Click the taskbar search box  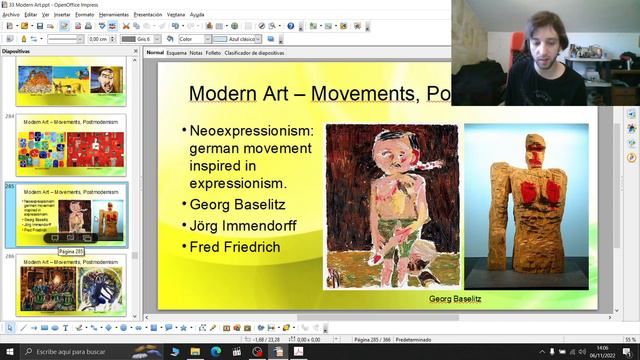click(x=92, y=351)
